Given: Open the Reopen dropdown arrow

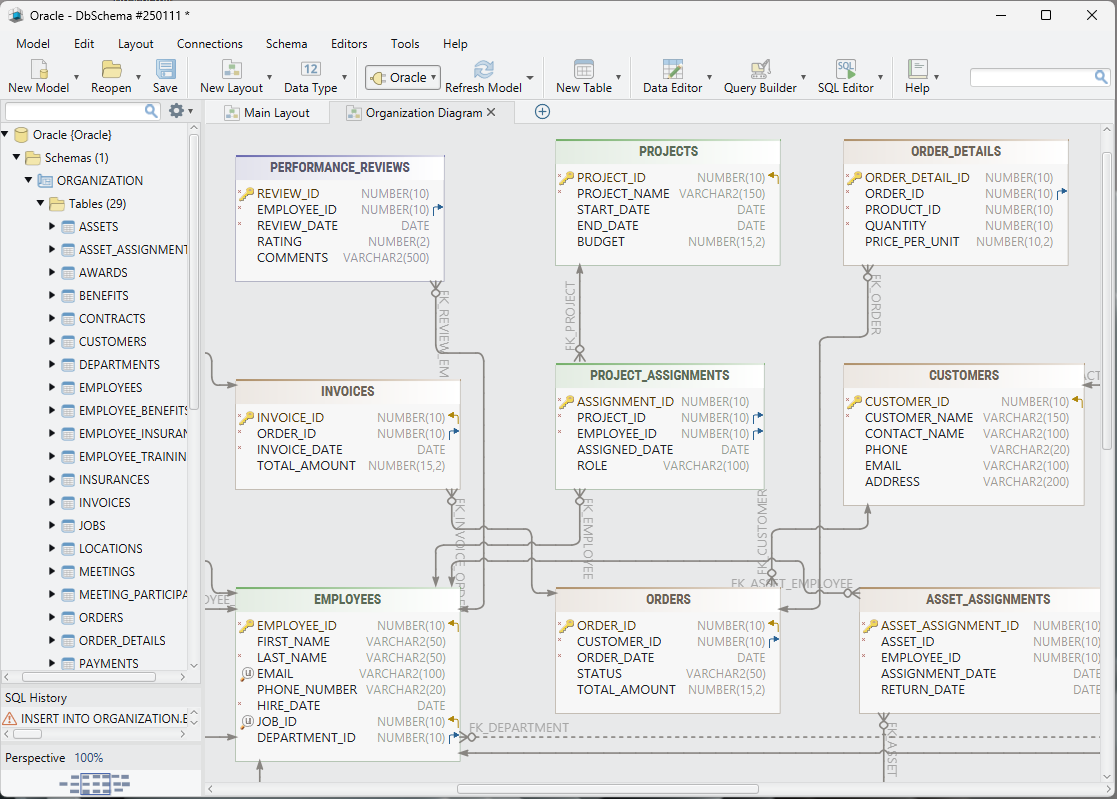Looking at the screenshot, I should tap(138, 78).
